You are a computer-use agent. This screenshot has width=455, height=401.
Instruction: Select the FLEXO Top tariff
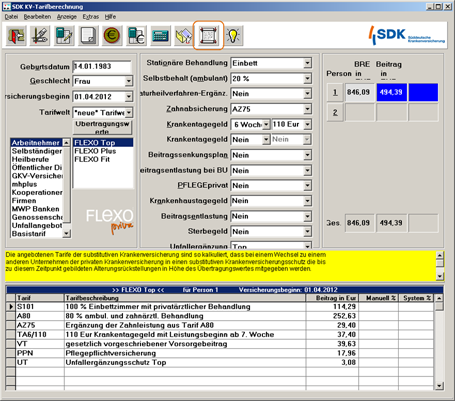pyautogui.click(x=103, y=143)
